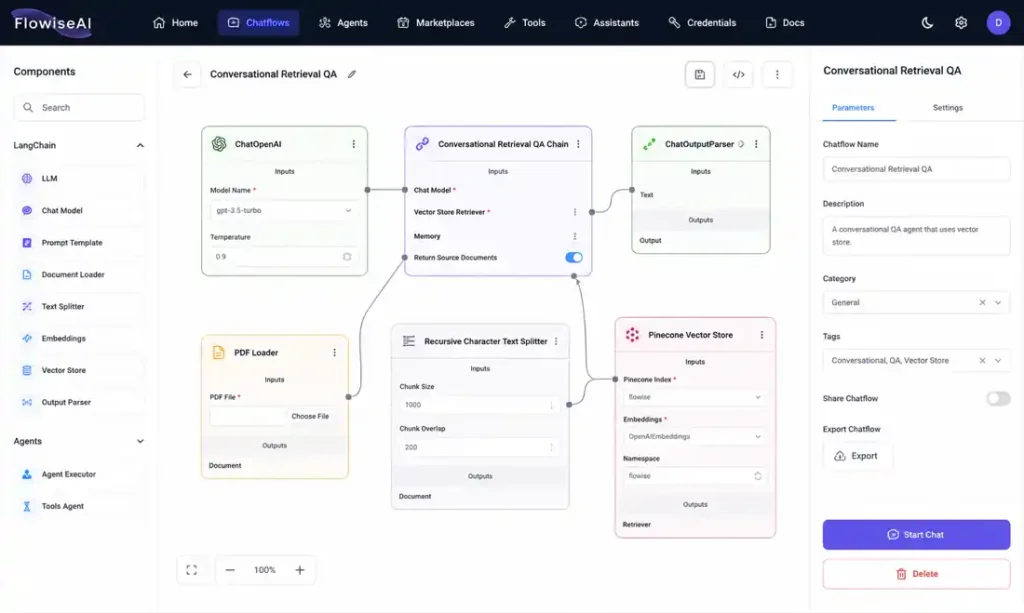Viewport: 1024px width, 613px height.
Task: Select Chat Model component in sidebar
Action: (x=79, y=210)
